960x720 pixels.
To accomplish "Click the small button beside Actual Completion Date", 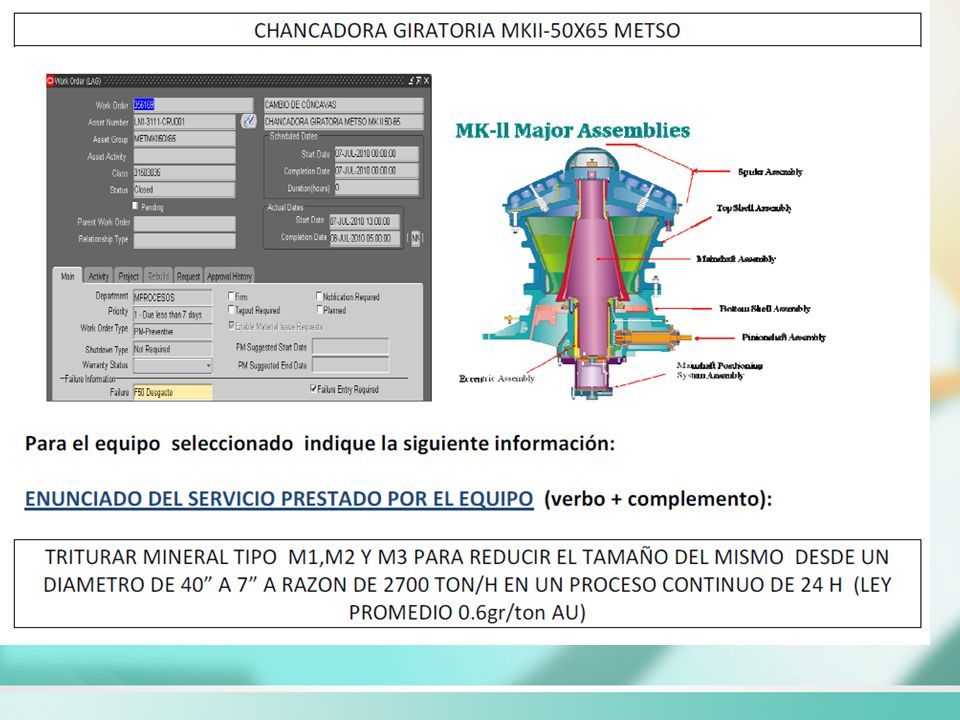I will [x=415, y=238].
